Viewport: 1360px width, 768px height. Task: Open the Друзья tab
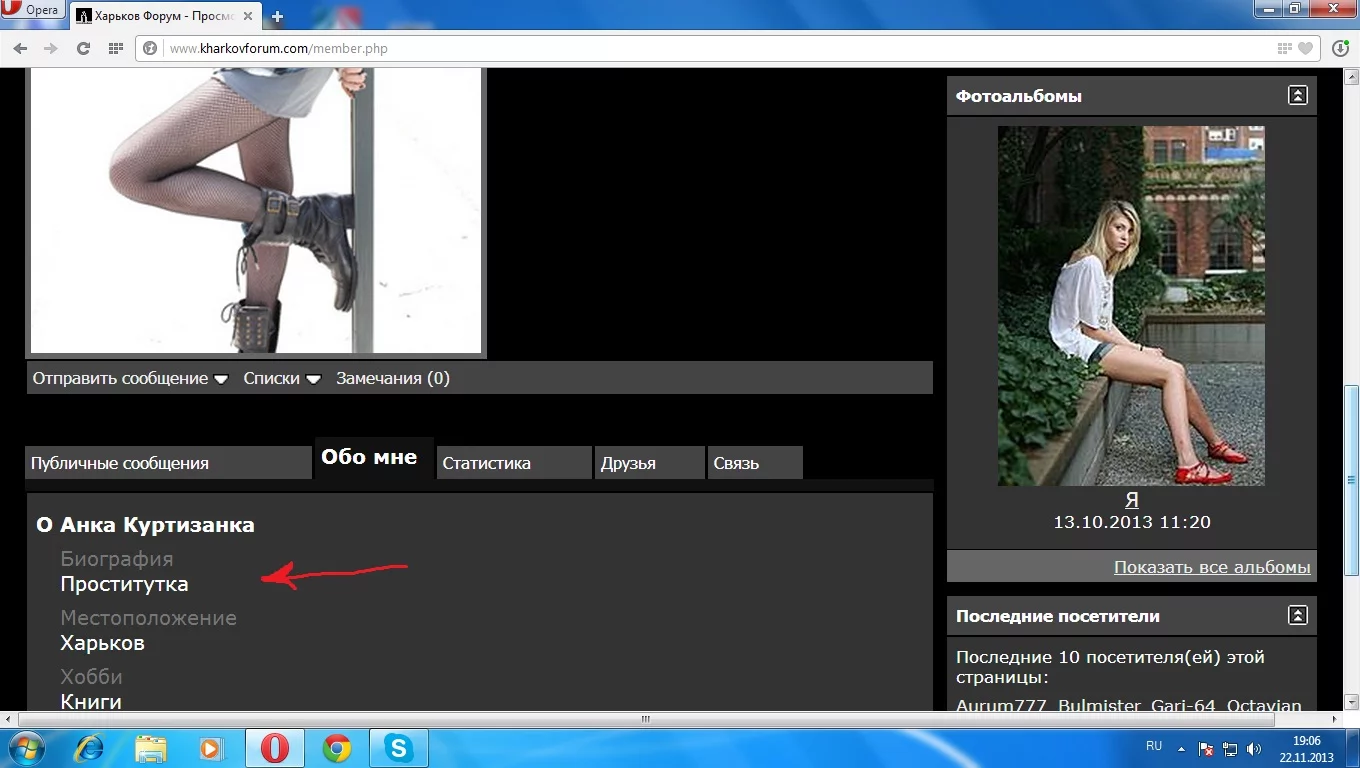coord(650,463)
